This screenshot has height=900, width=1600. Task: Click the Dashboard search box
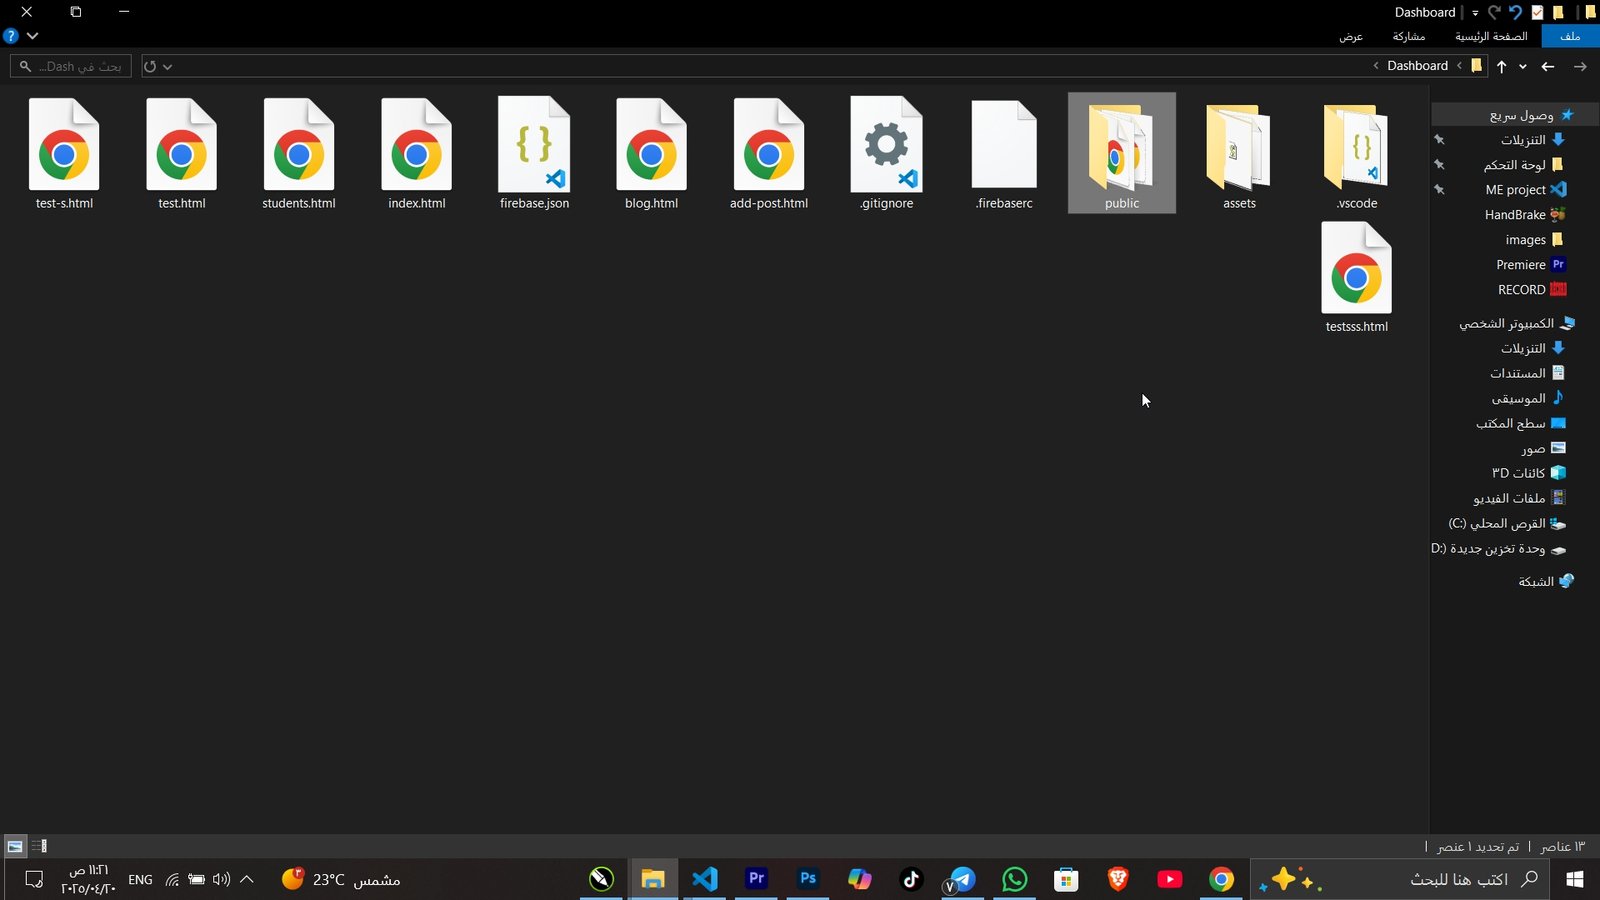click(x=71, y=66)
